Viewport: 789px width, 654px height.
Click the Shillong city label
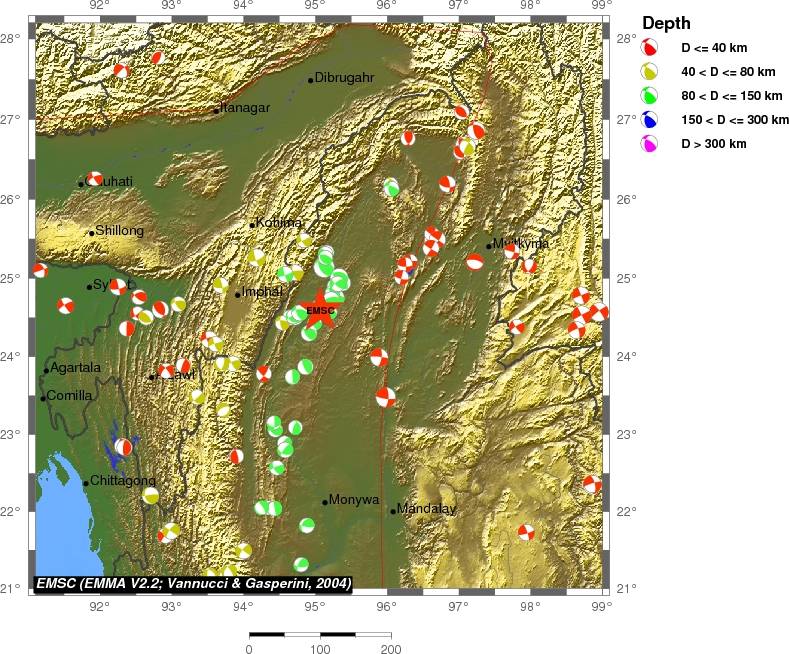[119, 231]
